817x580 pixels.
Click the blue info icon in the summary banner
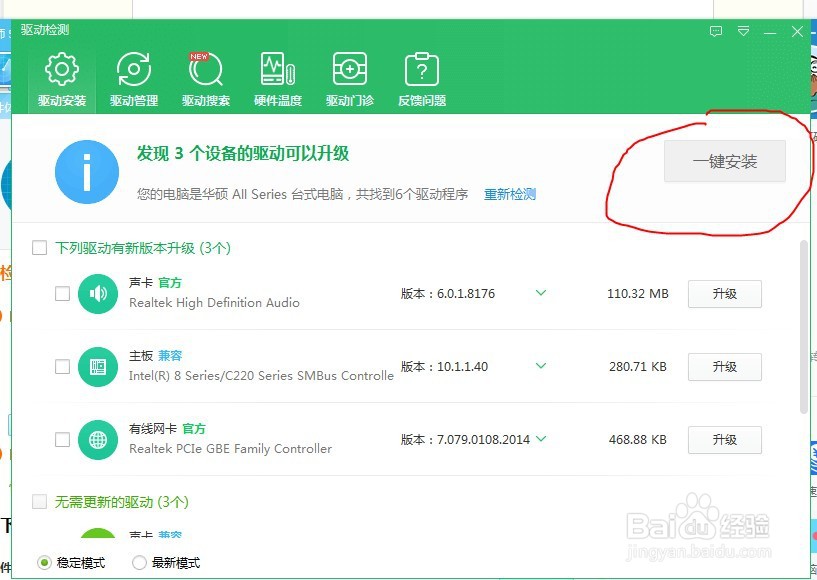point(87,171)
